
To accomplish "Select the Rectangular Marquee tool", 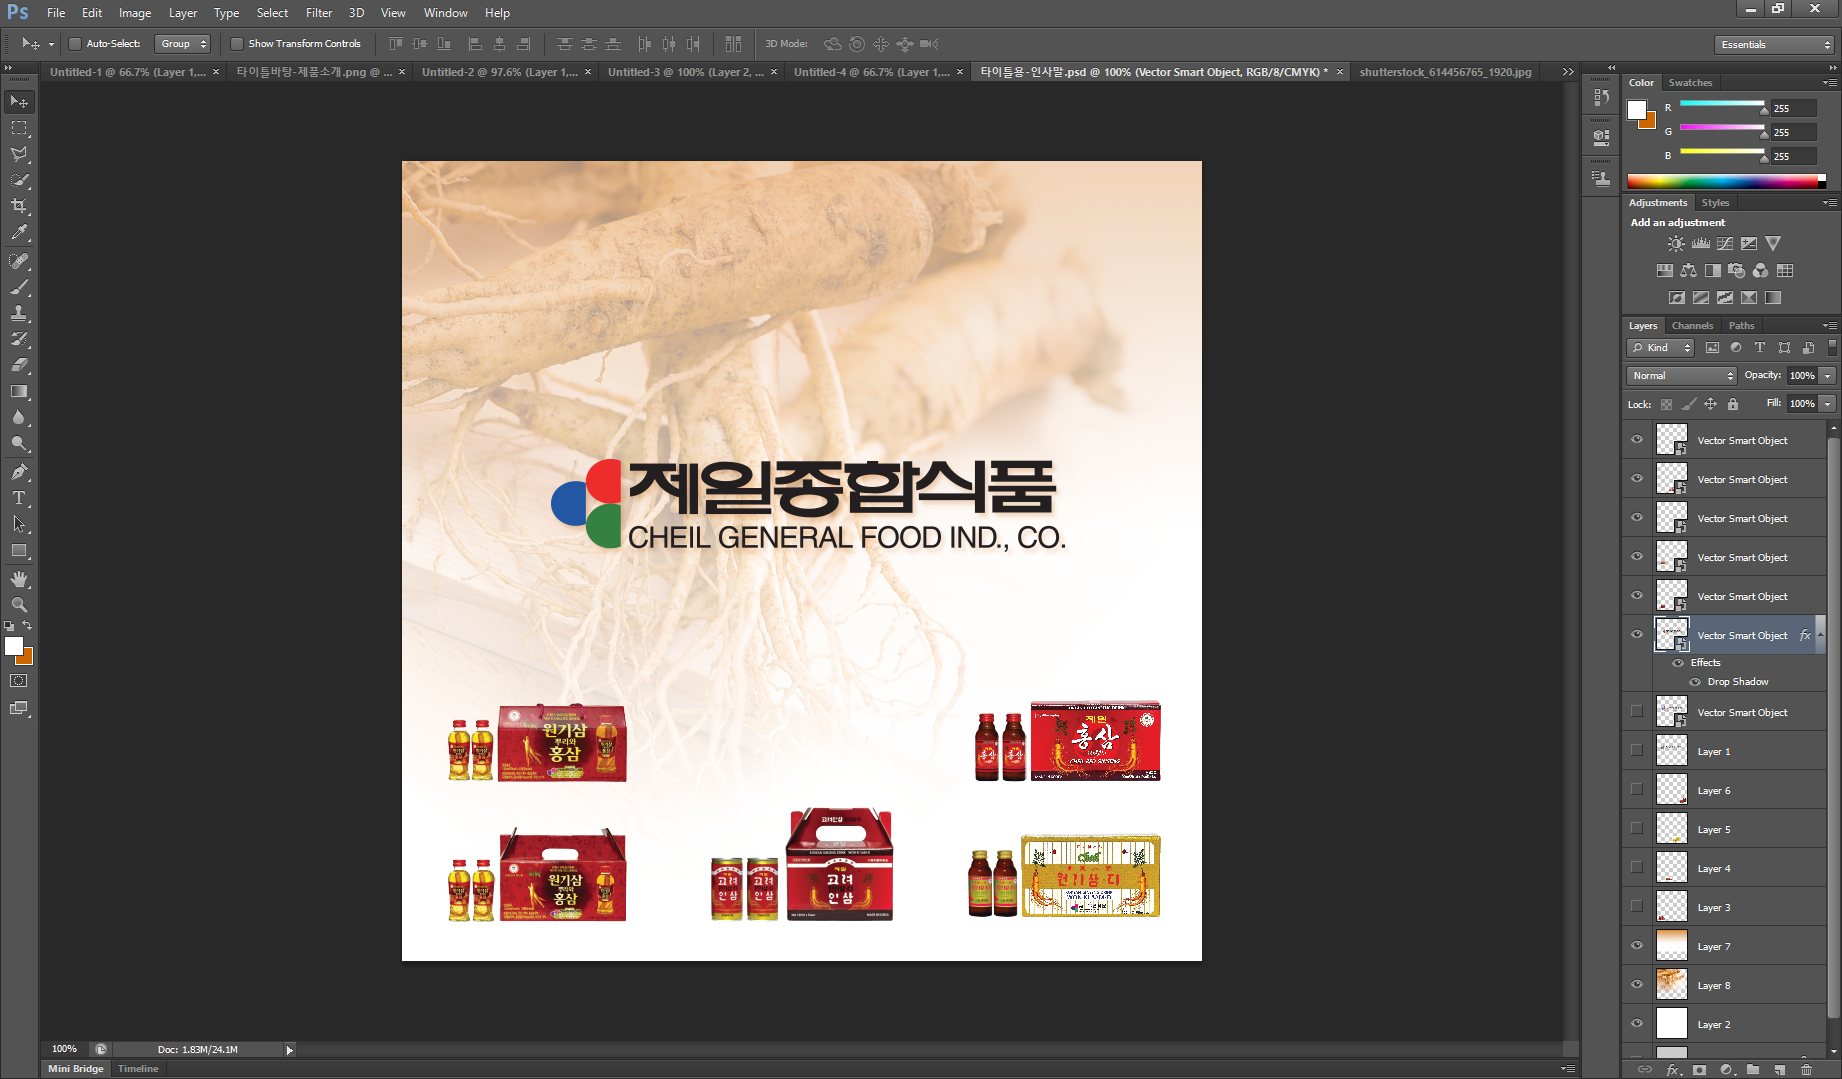I will point(19,128).
